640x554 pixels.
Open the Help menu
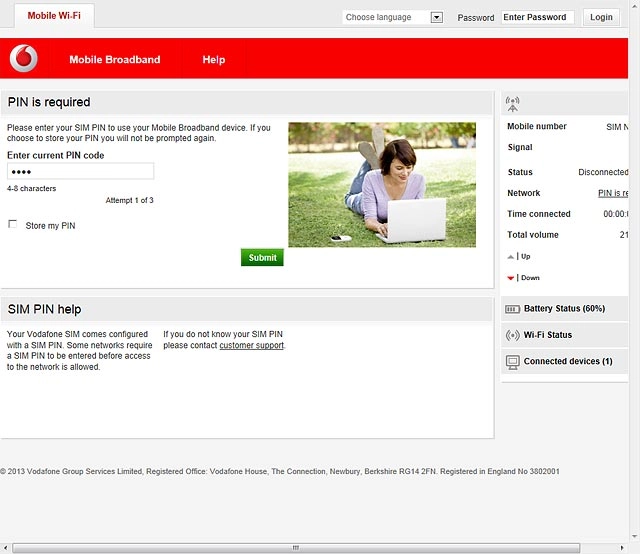click(213, 60)
